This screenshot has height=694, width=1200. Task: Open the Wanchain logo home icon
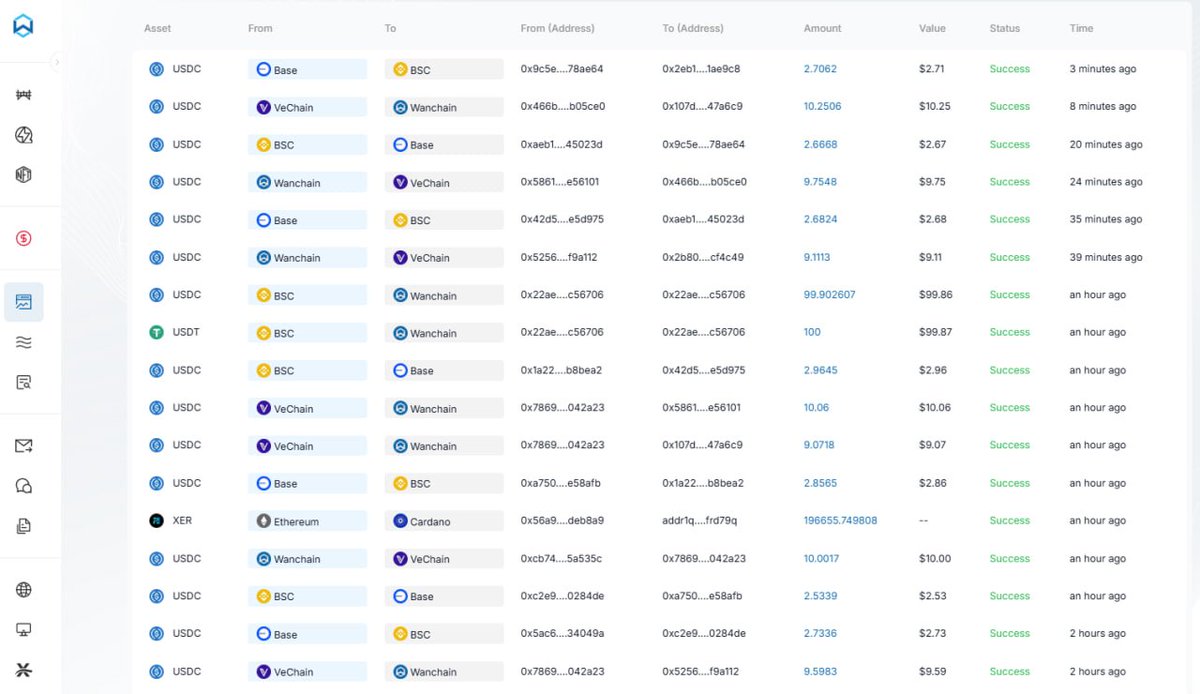pos(23,26)
